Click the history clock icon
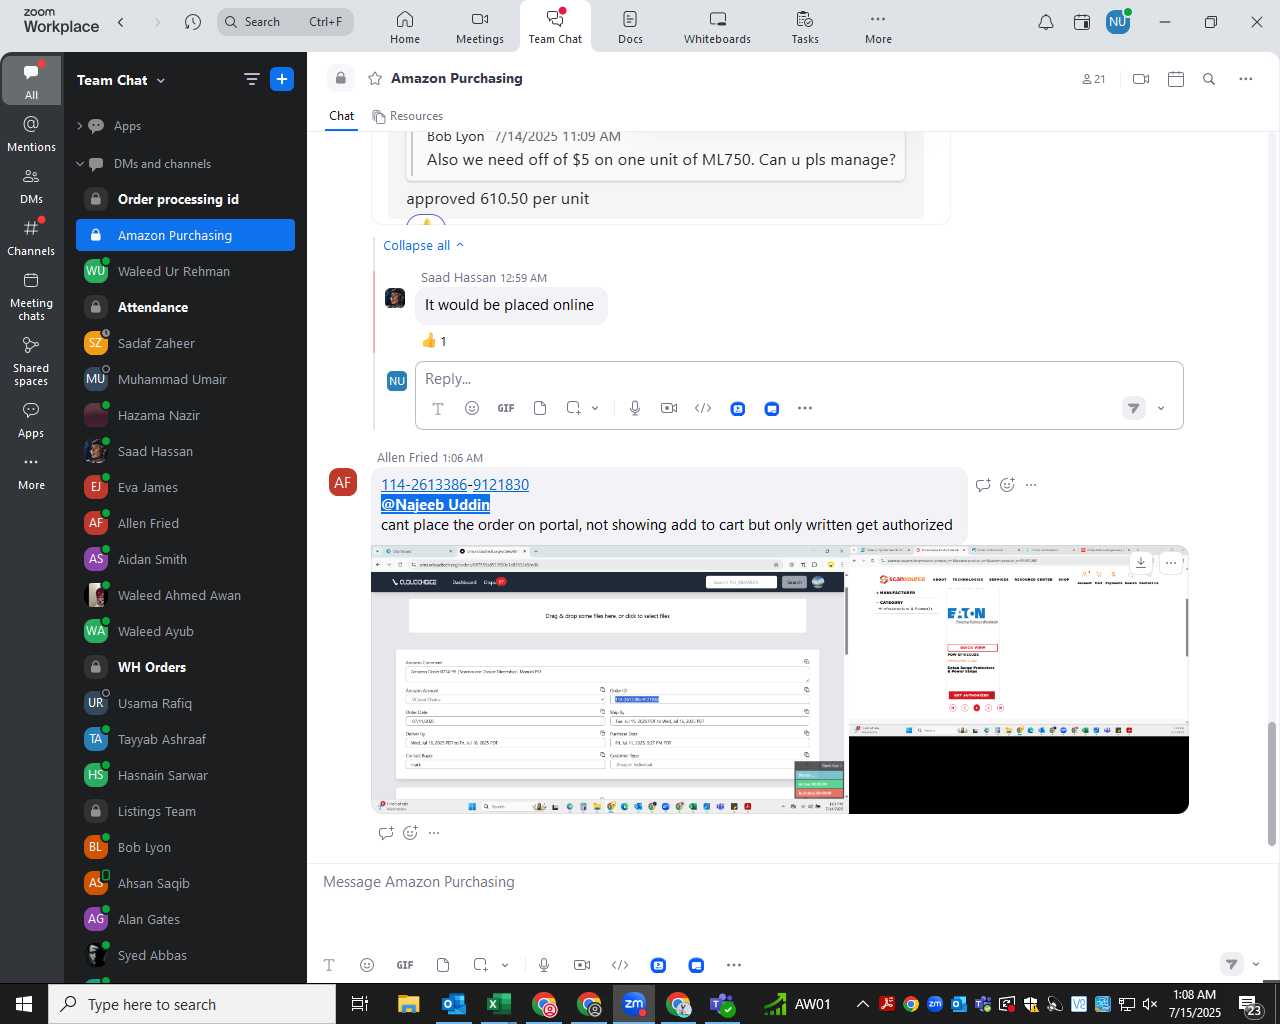 tap(193, 22)
